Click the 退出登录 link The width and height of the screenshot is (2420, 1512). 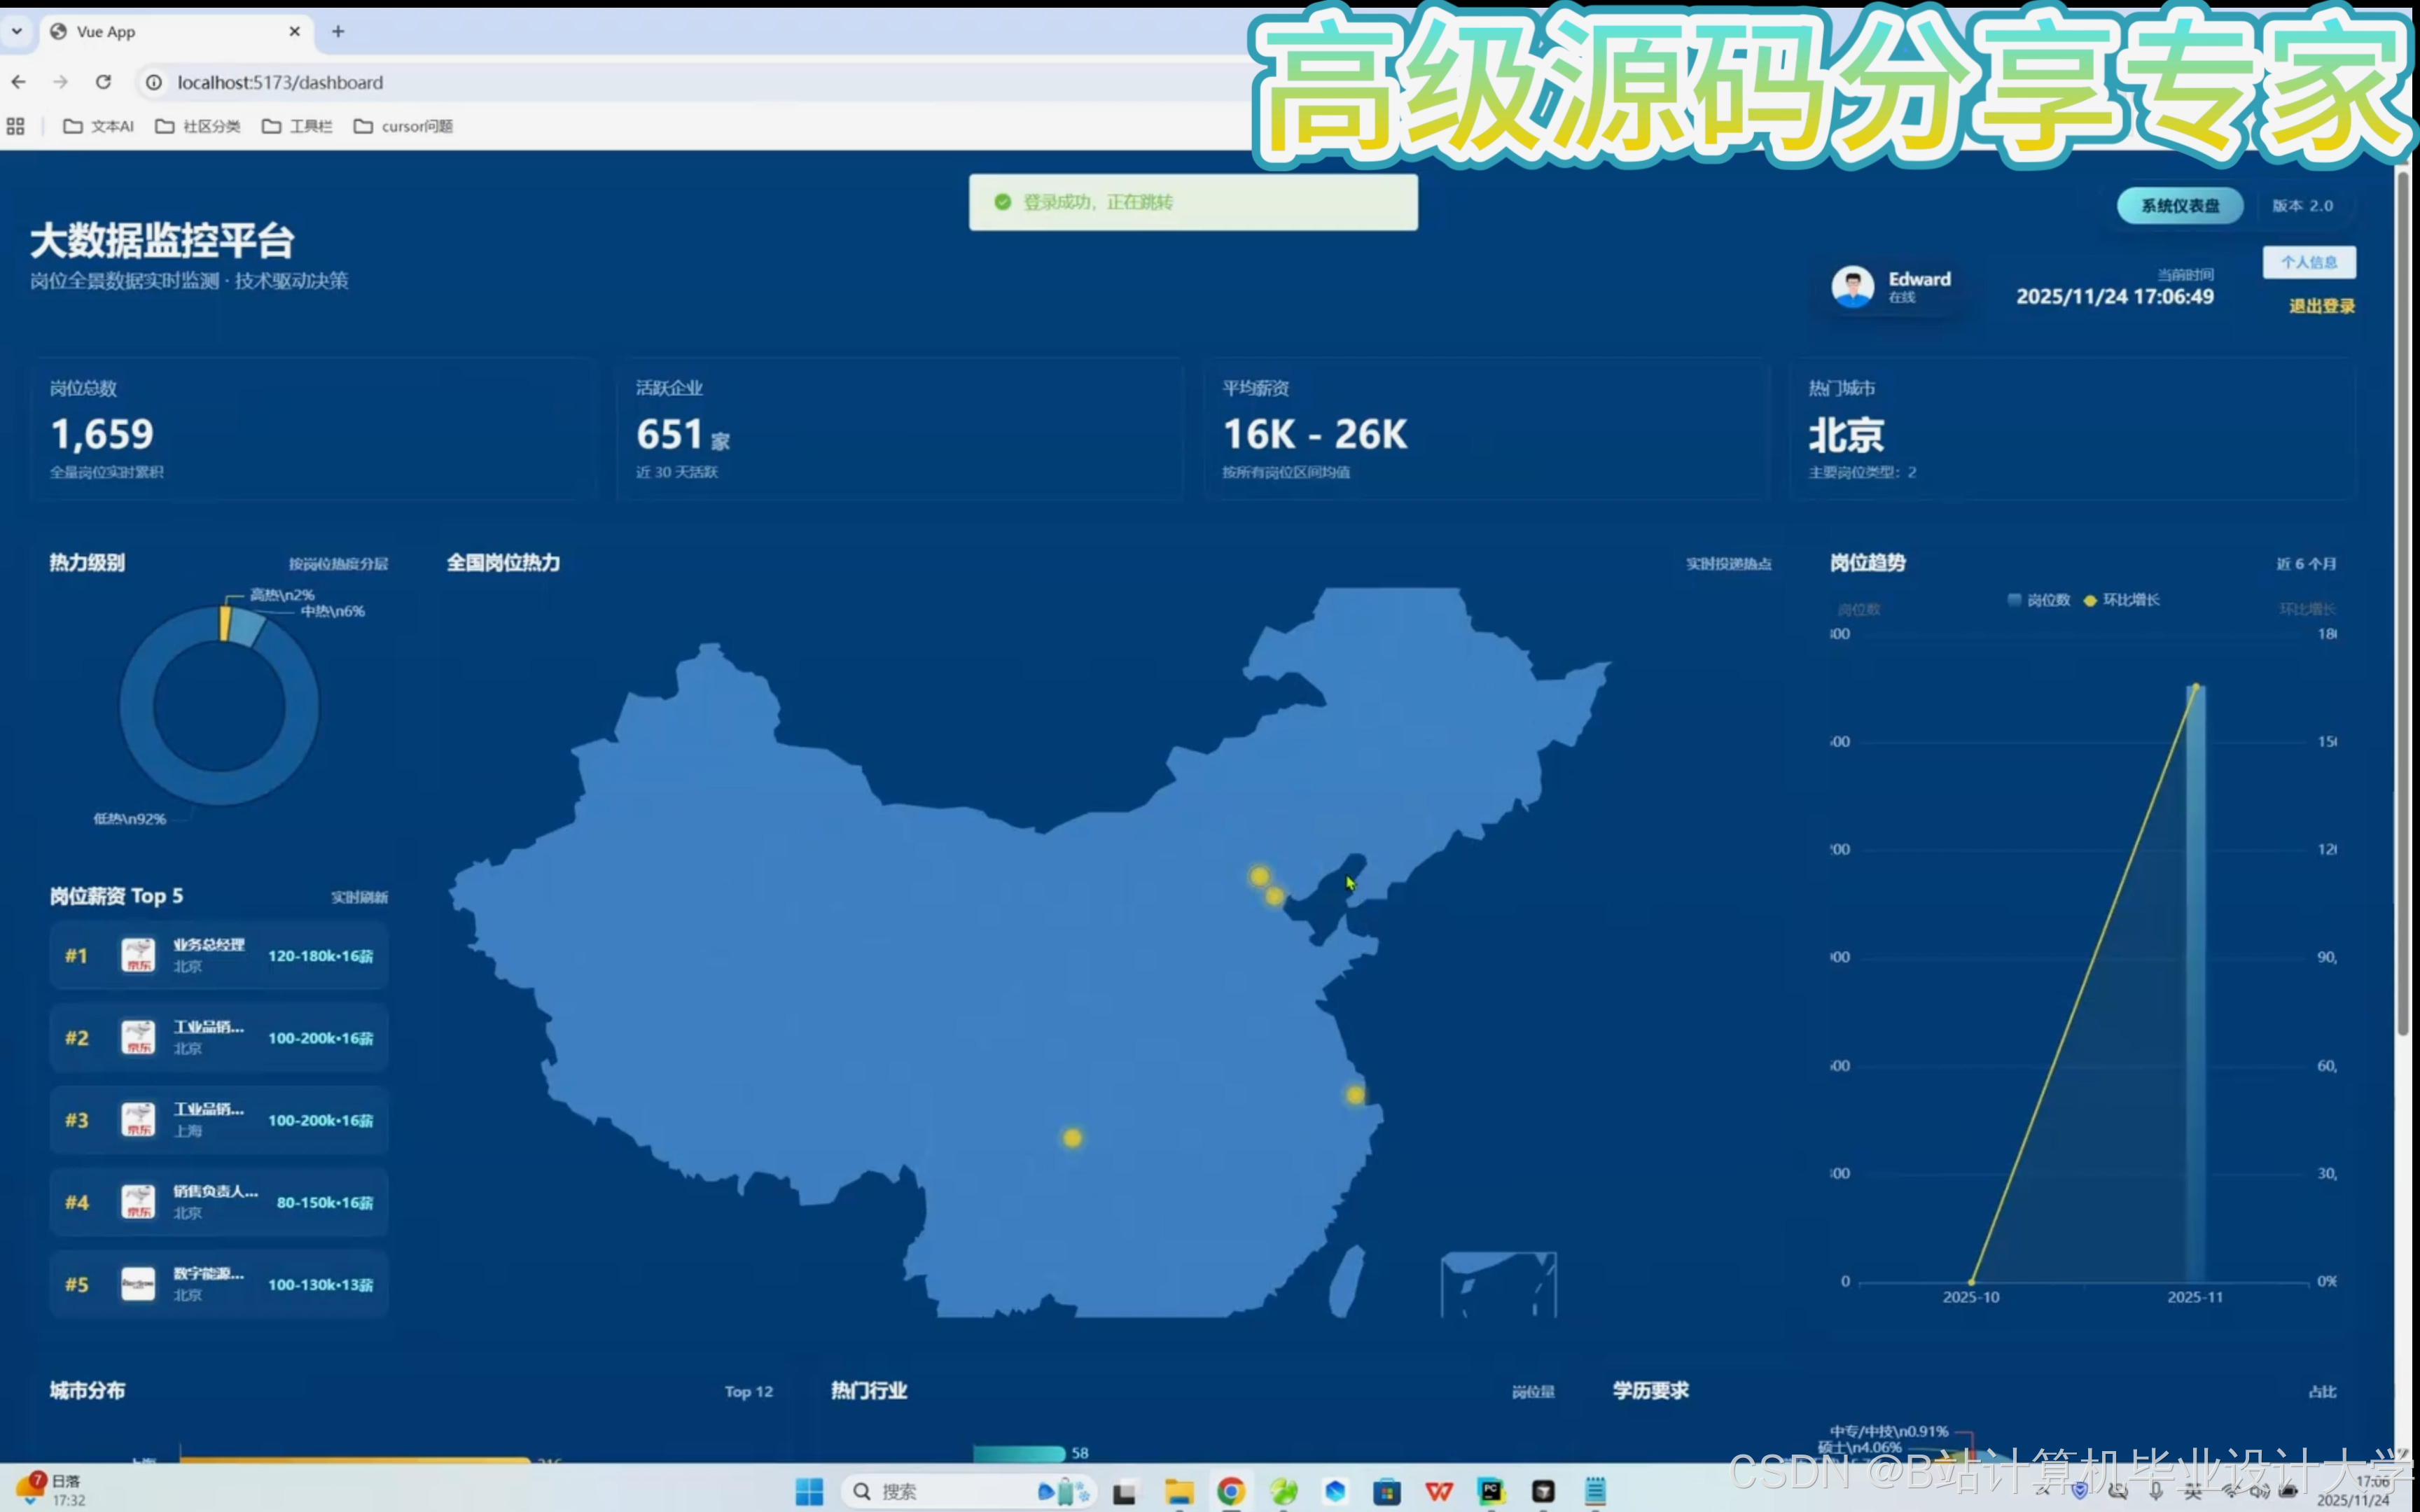point(2321,306)
